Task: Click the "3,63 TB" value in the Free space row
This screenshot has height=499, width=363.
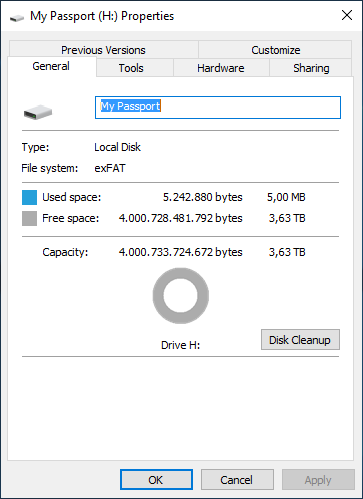Action: (x=287, y=218)
